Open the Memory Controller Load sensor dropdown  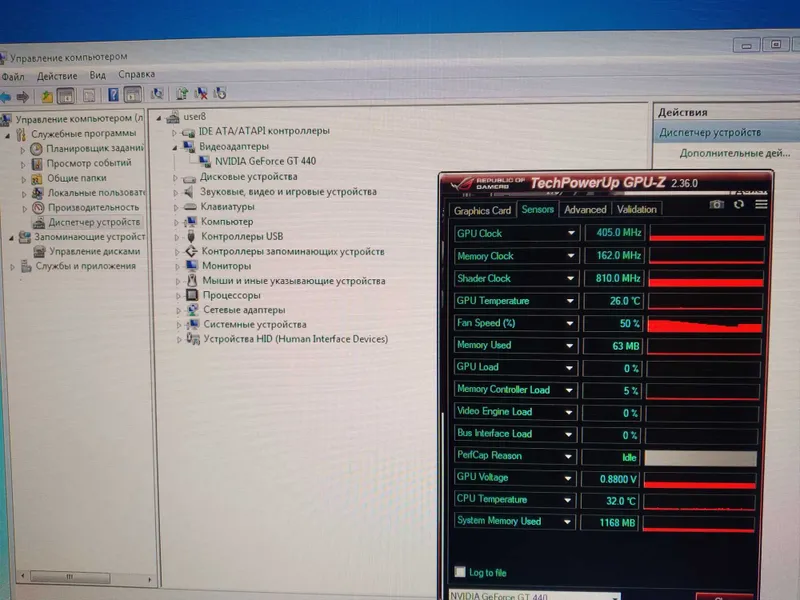569,390
